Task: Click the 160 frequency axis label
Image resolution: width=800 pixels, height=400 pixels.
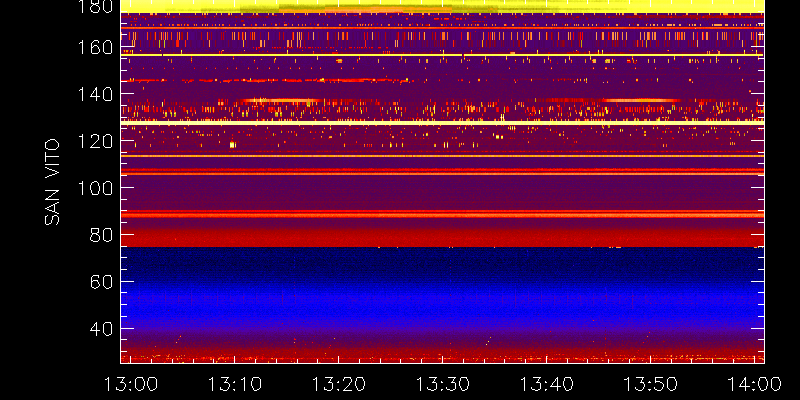Action: click(x=95, y=47)
